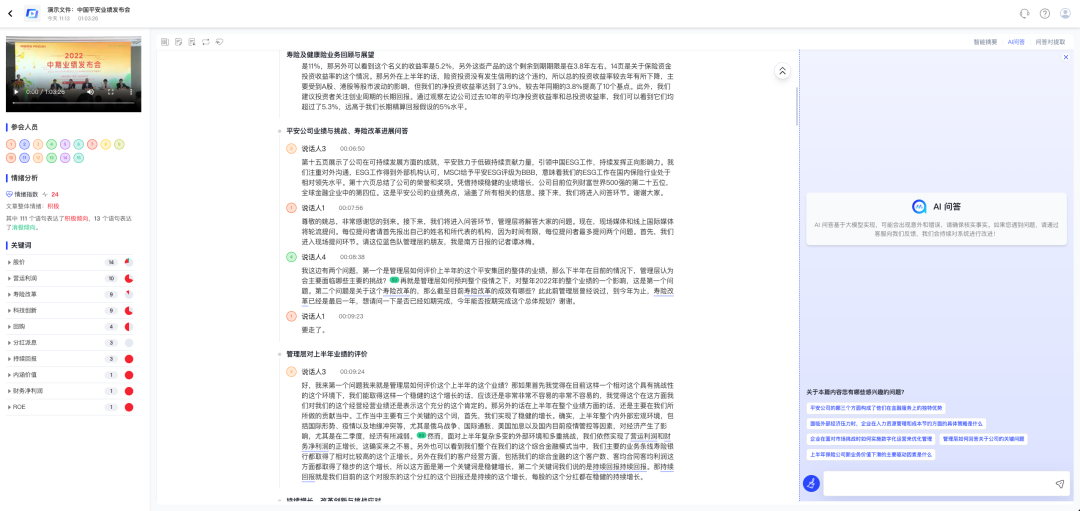Image resolution: width=1080 pixels, height=511 pixels.
Task: Clear chat with the blue broom icon
Action: (x=811, y=483)
